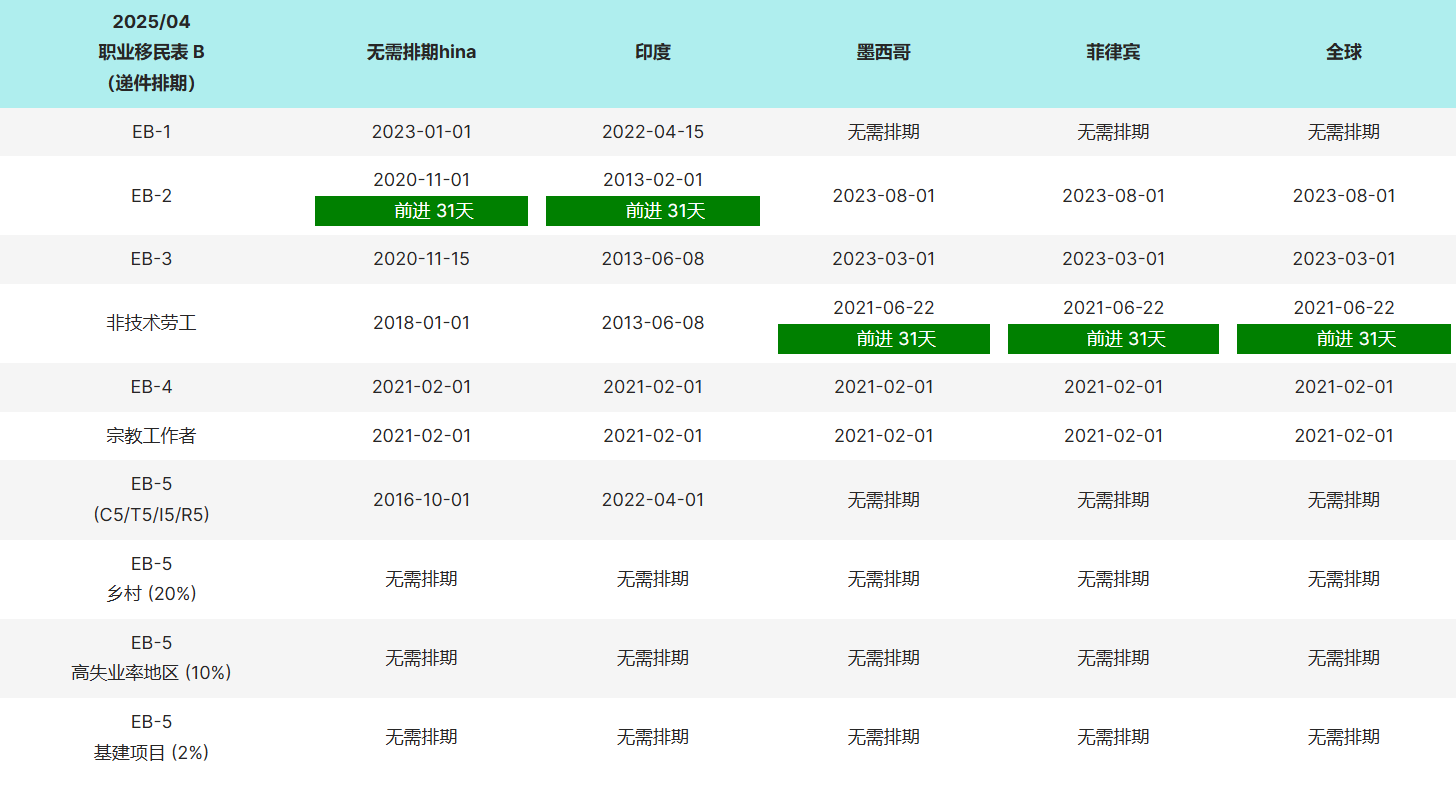Select the 墨西哥 column header
1456x800 pixels.
point(883,52)
